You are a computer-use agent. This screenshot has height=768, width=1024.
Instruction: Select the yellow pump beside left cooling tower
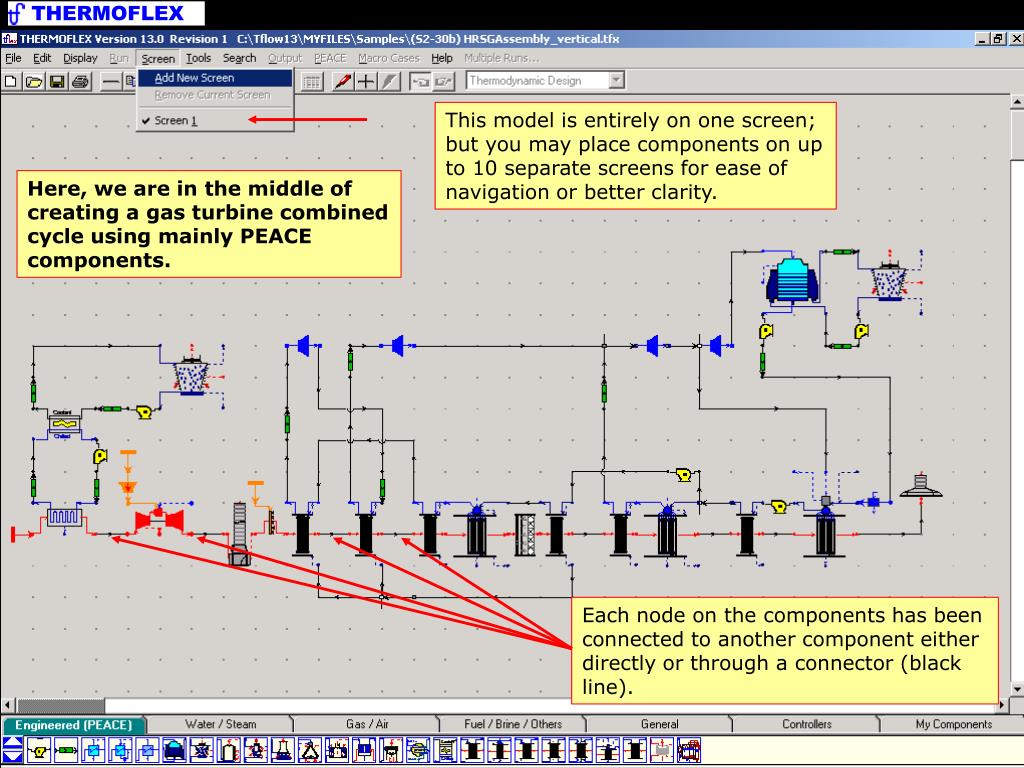click(144, 412)
